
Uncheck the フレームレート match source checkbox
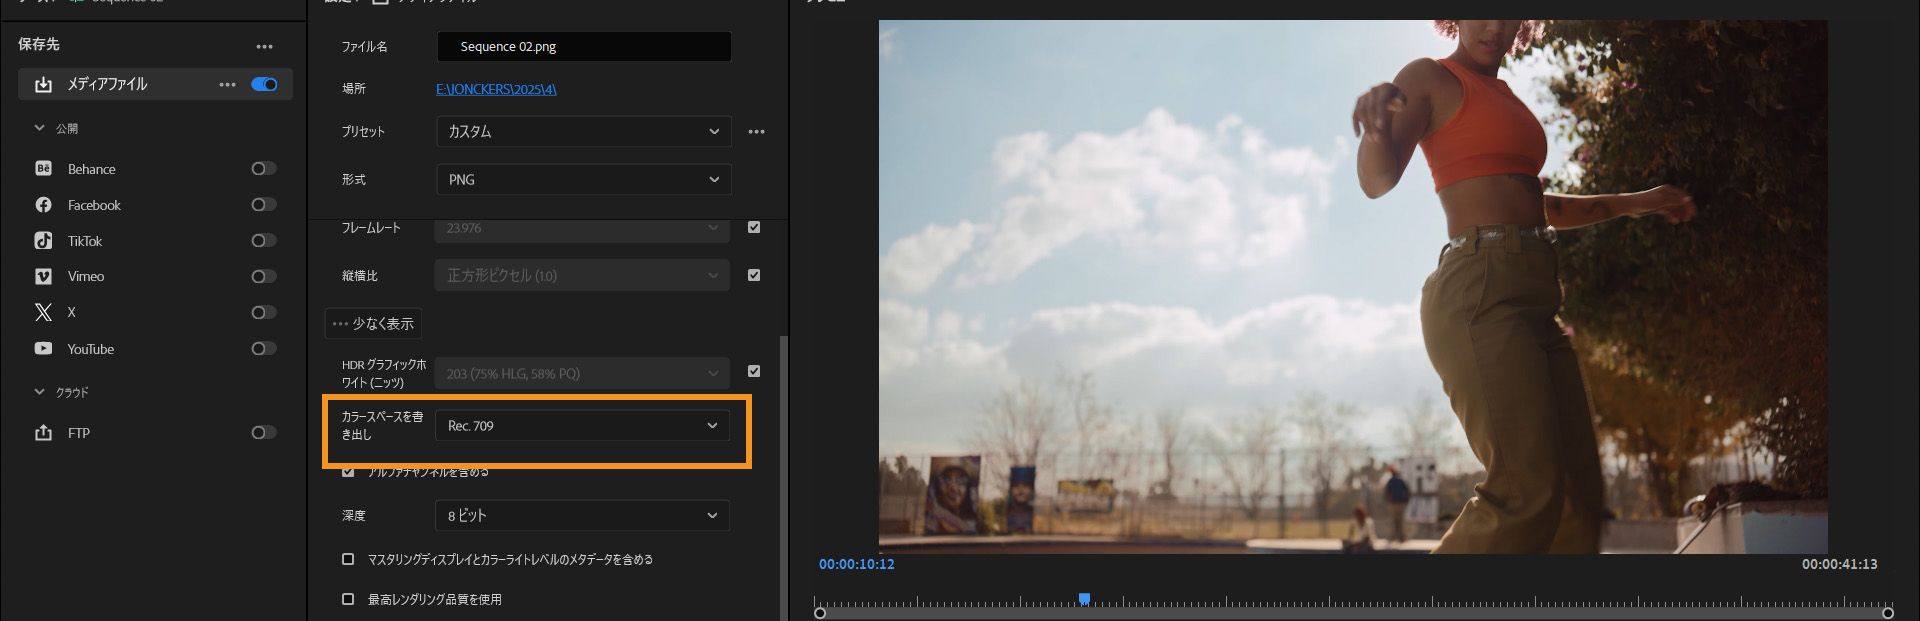754,228
